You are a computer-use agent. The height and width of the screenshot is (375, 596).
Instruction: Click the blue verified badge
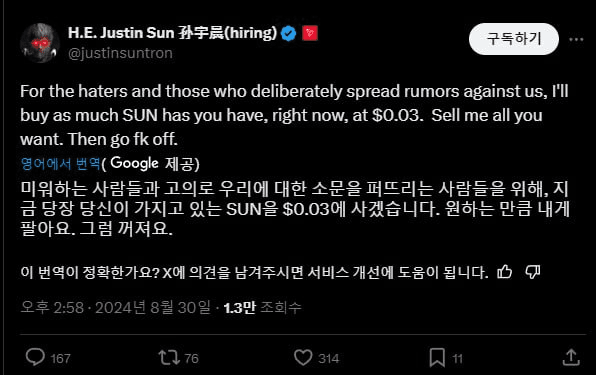(288, 33)
